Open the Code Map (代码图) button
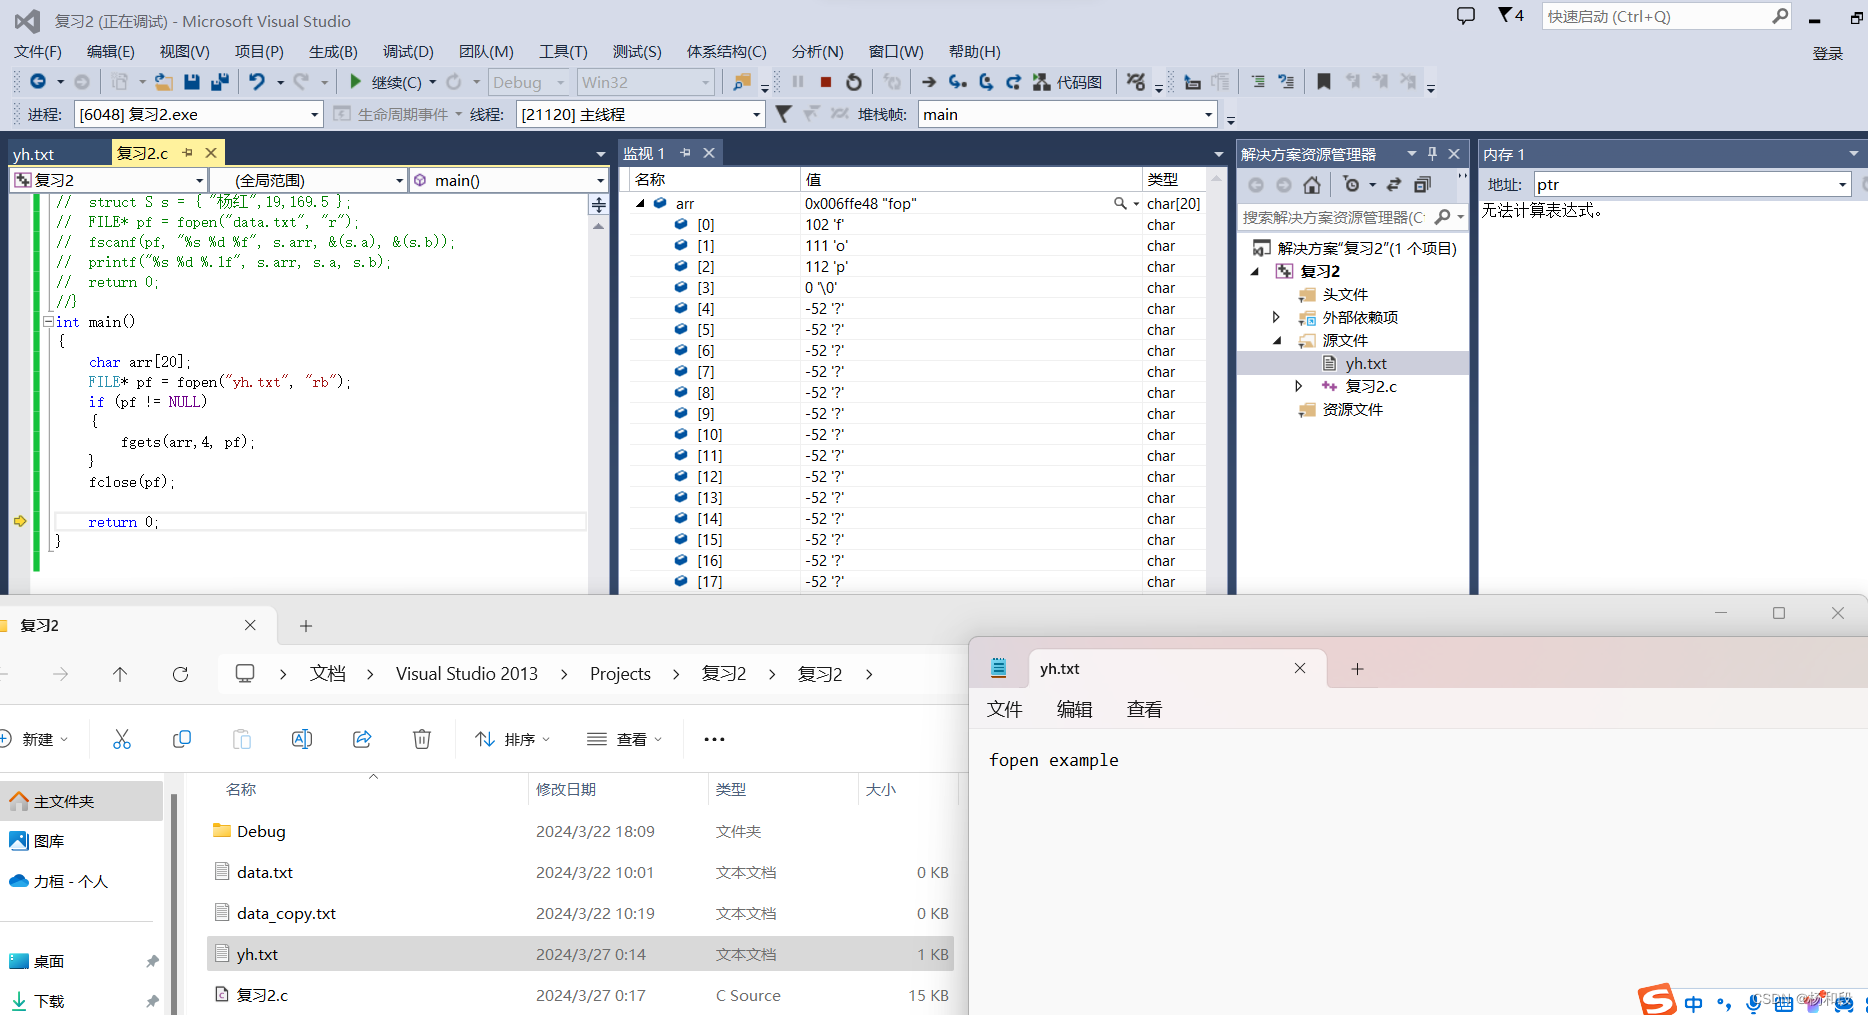Screen dimensions: 1868x1015 tap(1068, 82)
